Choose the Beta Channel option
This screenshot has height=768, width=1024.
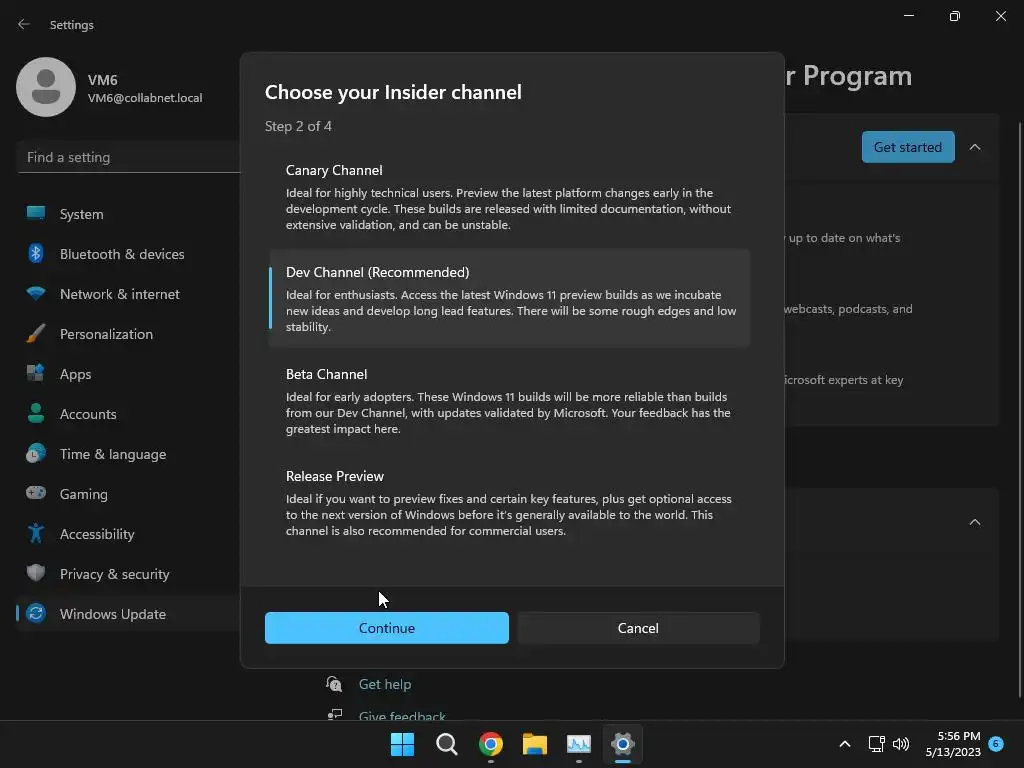coord(509,400)
